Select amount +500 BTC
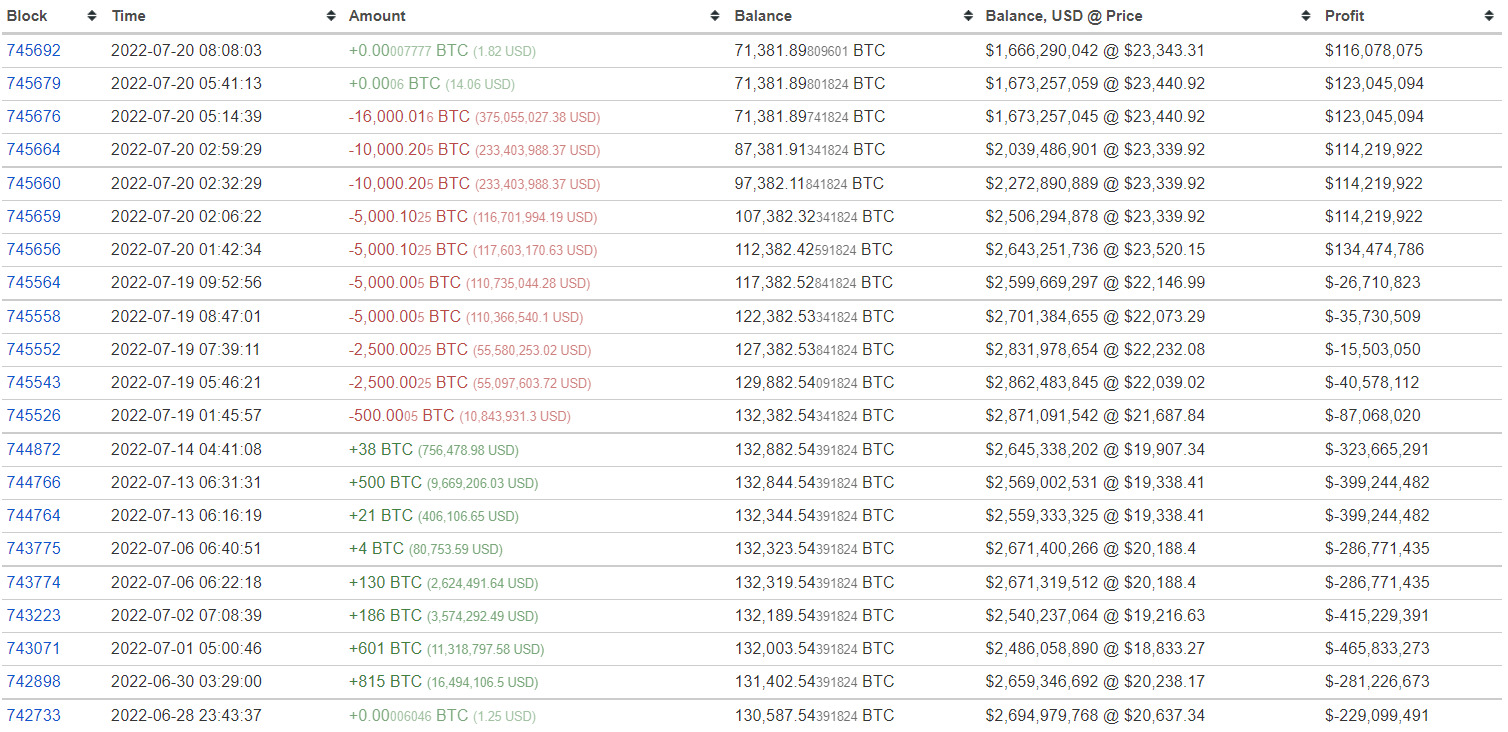1508x732 pixels. click(385, 483)
